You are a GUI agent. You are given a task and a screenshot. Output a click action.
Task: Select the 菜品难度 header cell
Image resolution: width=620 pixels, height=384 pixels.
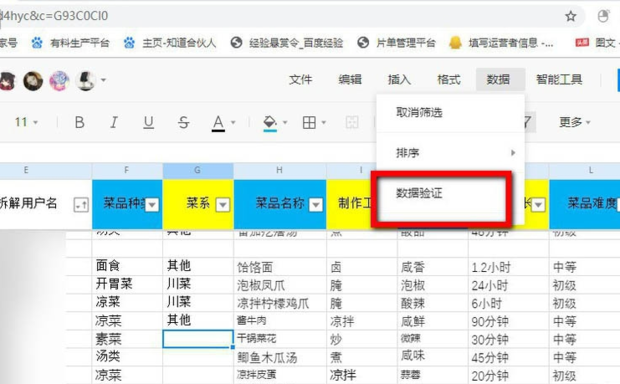(x=584, y=204)
